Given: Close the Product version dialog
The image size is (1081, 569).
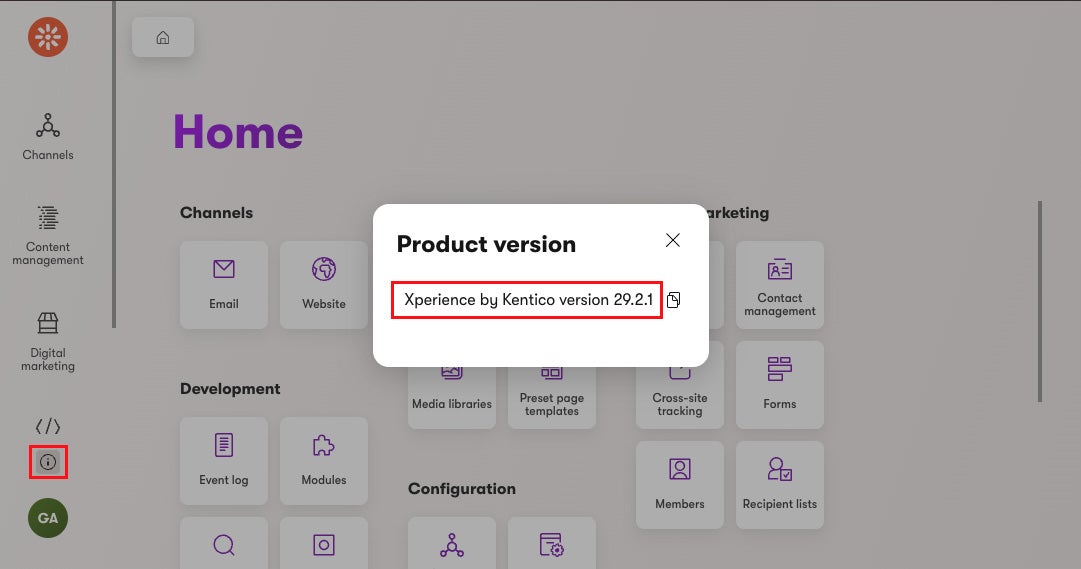Looking at the screenshot, I should (673, 240).
